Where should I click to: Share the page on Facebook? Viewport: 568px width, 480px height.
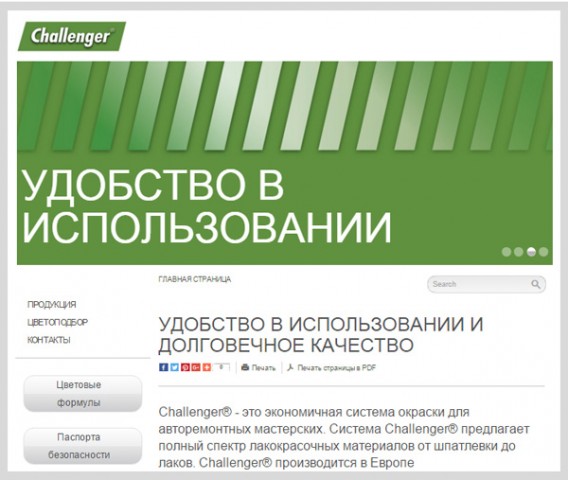pos(163,367)
